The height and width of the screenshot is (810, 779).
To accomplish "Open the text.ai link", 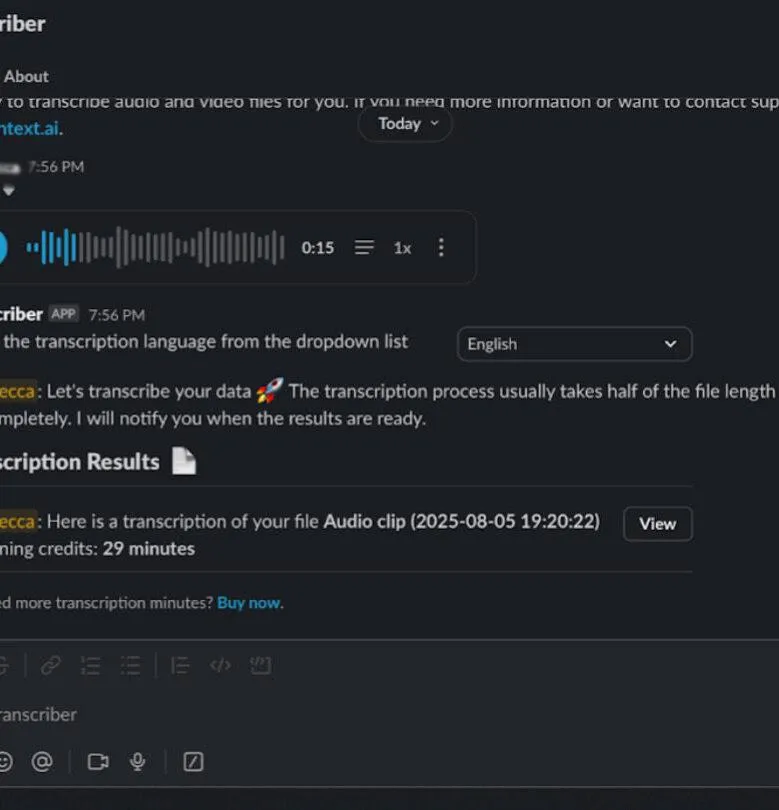I will [29, 128].
